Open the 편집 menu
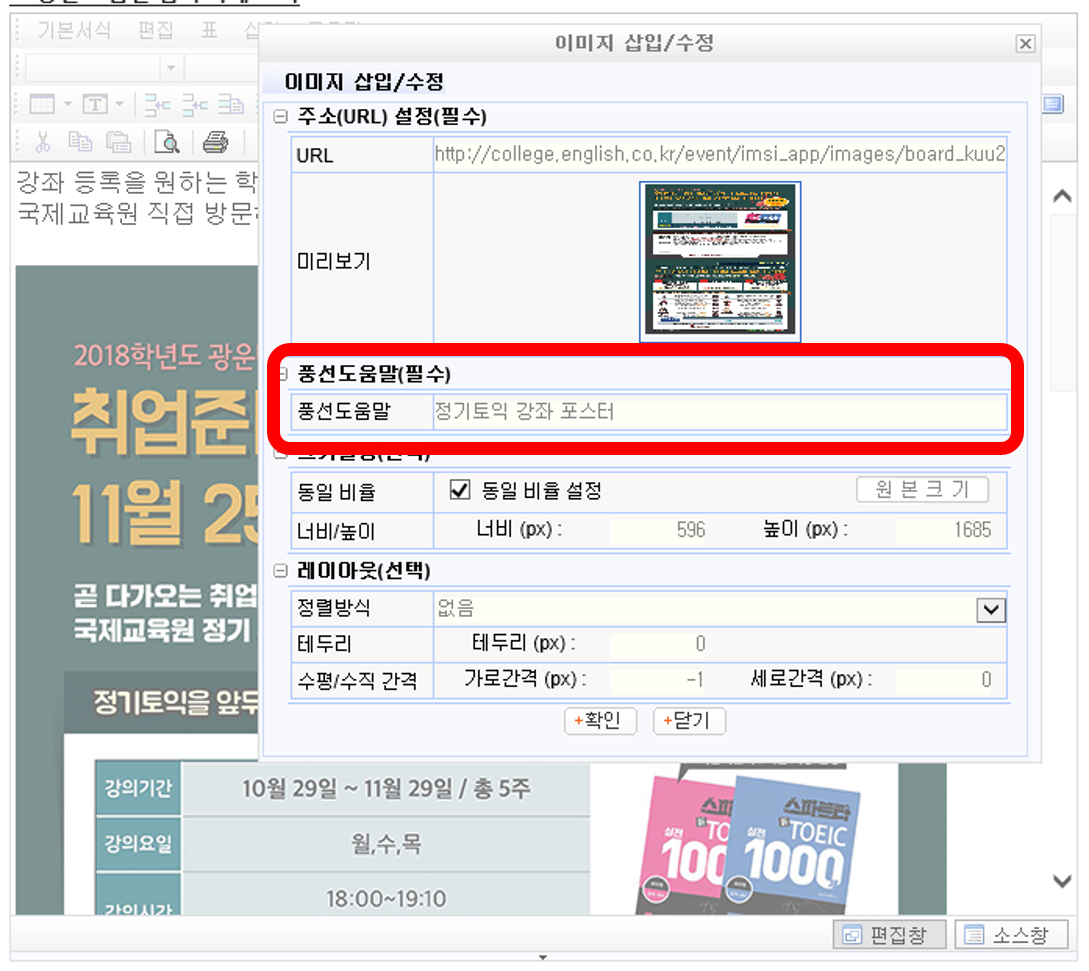1089x971 pixels. [155, 31]
